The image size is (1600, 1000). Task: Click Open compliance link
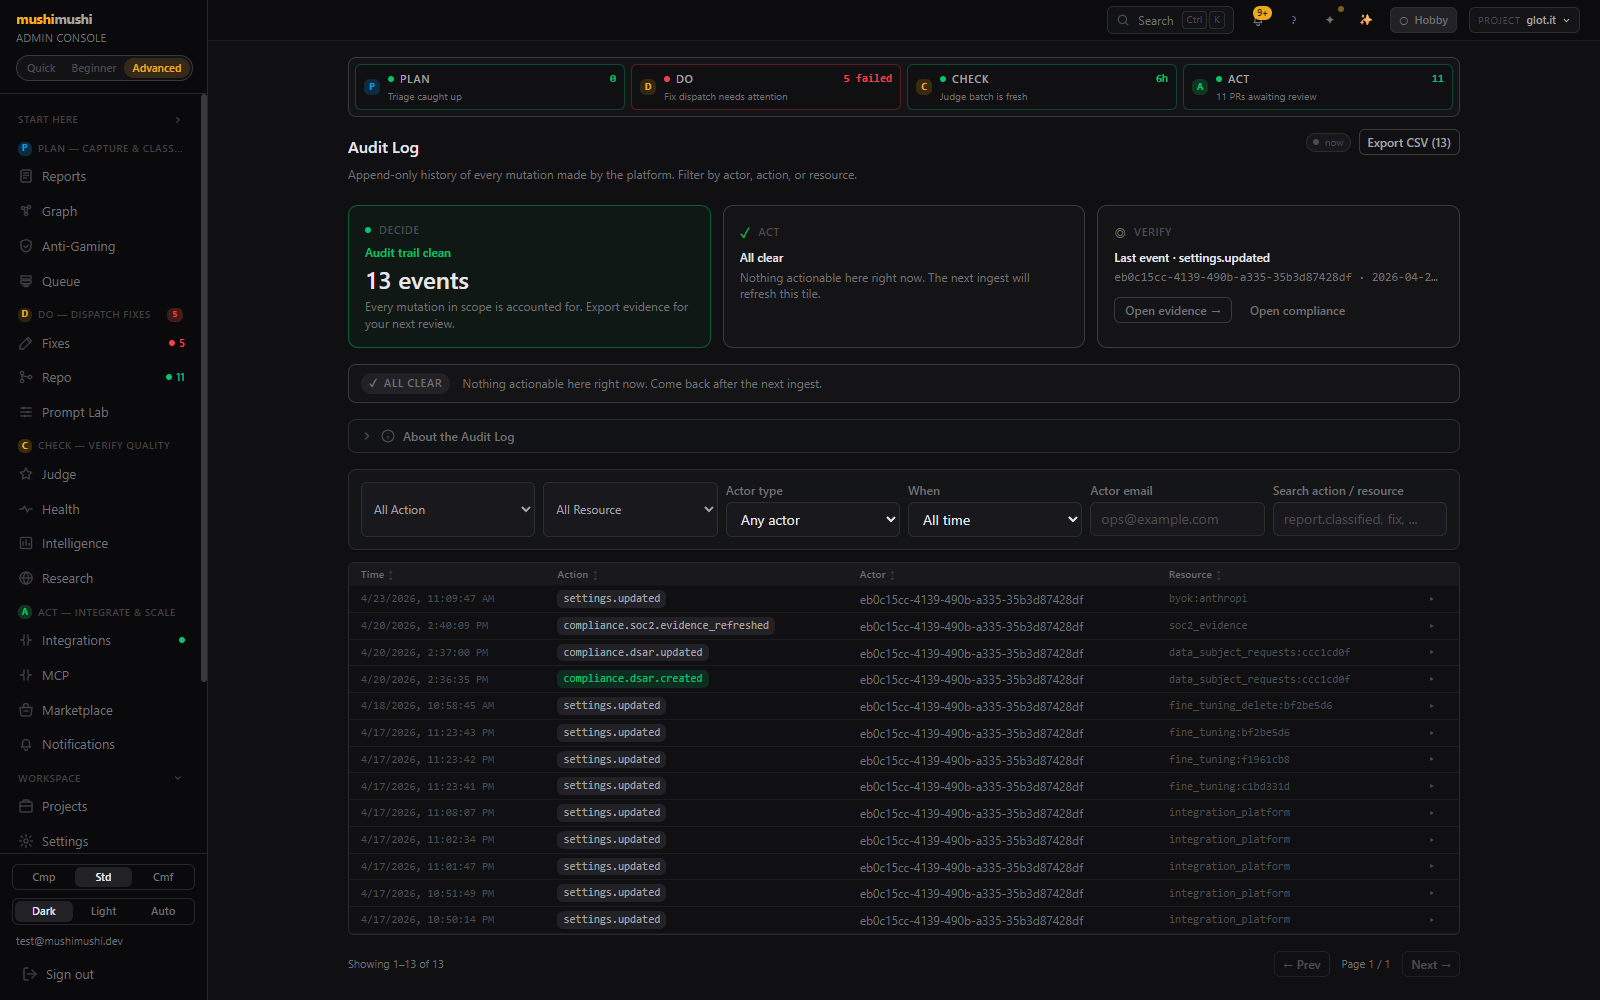pos(1297,311)
